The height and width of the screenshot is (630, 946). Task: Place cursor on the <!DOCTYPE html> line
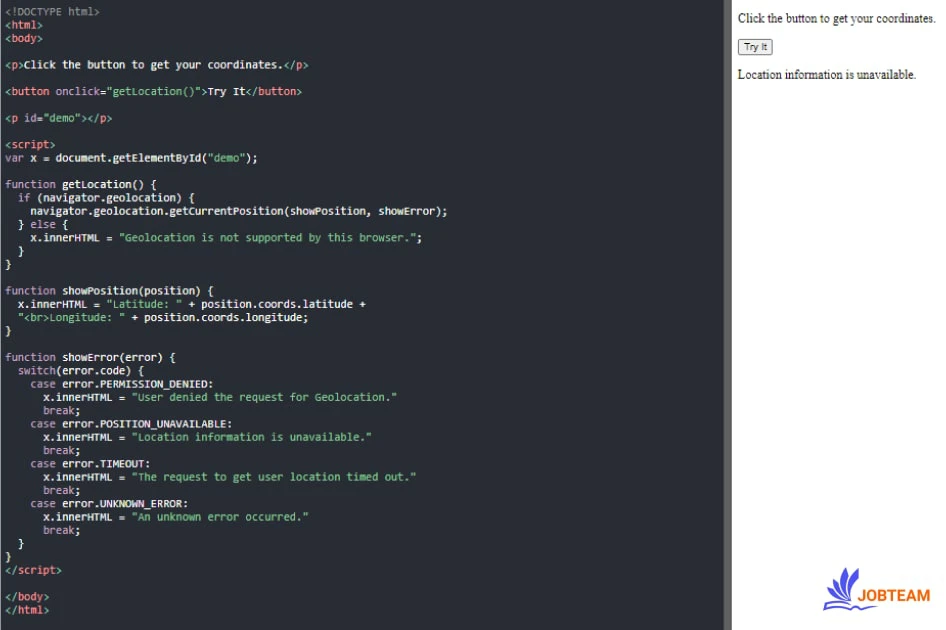click(52, 12)
